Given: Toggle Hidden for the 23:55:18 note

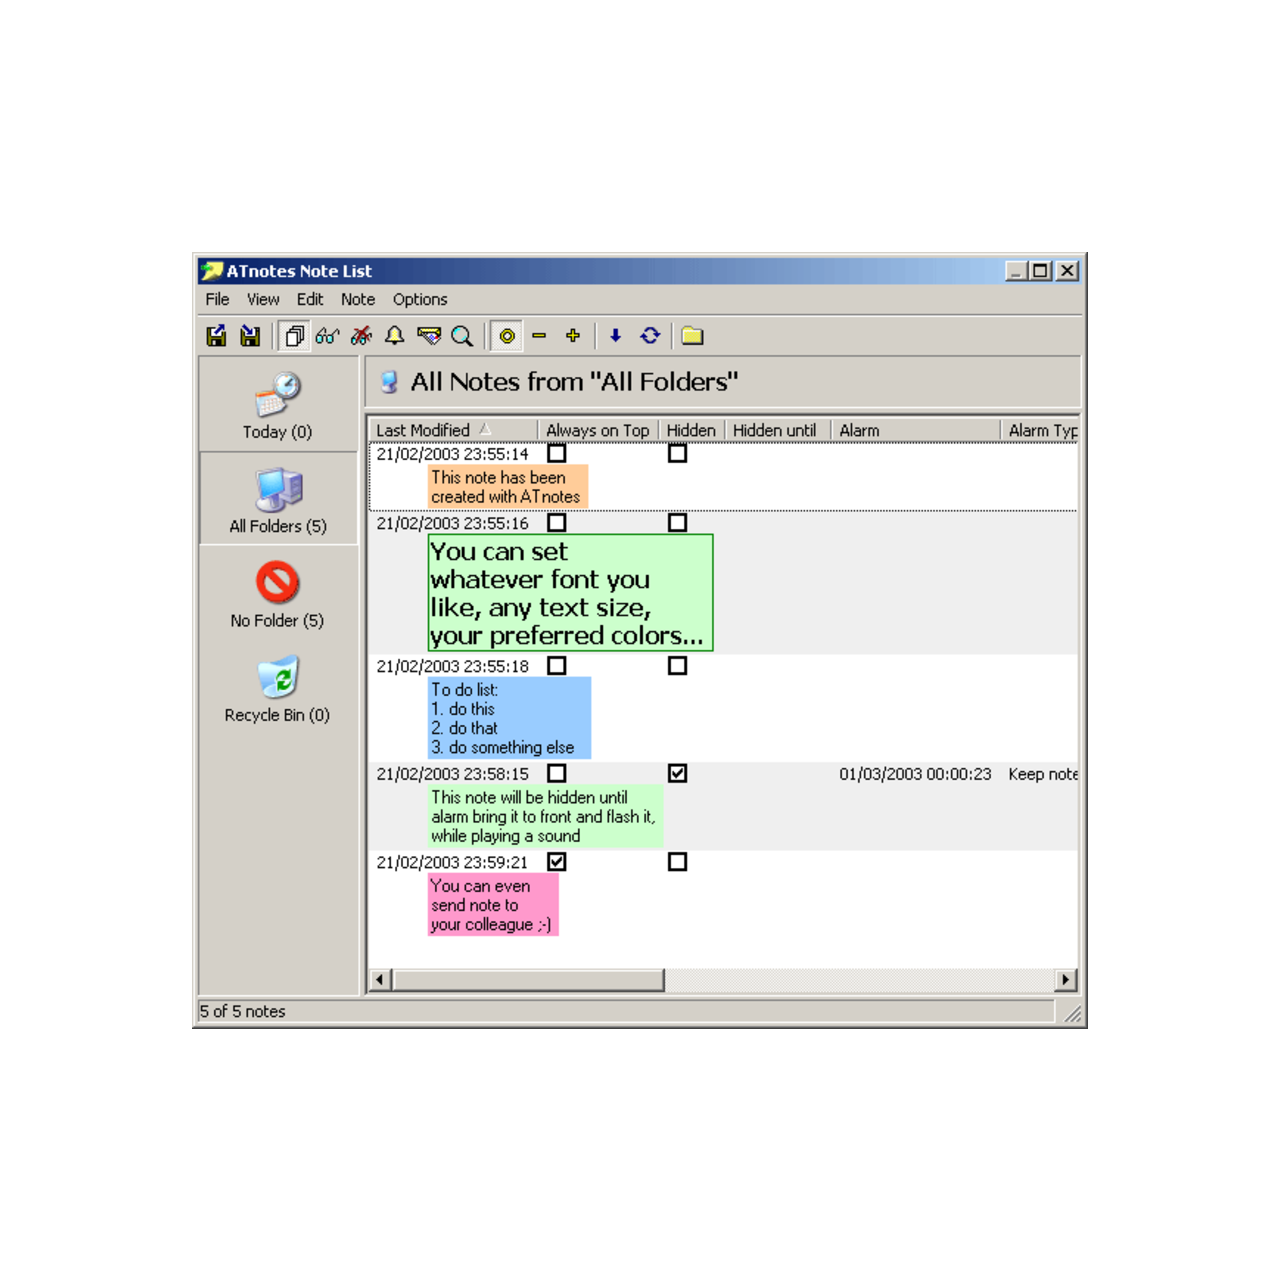Looking at the screenshot, I should [x=677, y=665].
